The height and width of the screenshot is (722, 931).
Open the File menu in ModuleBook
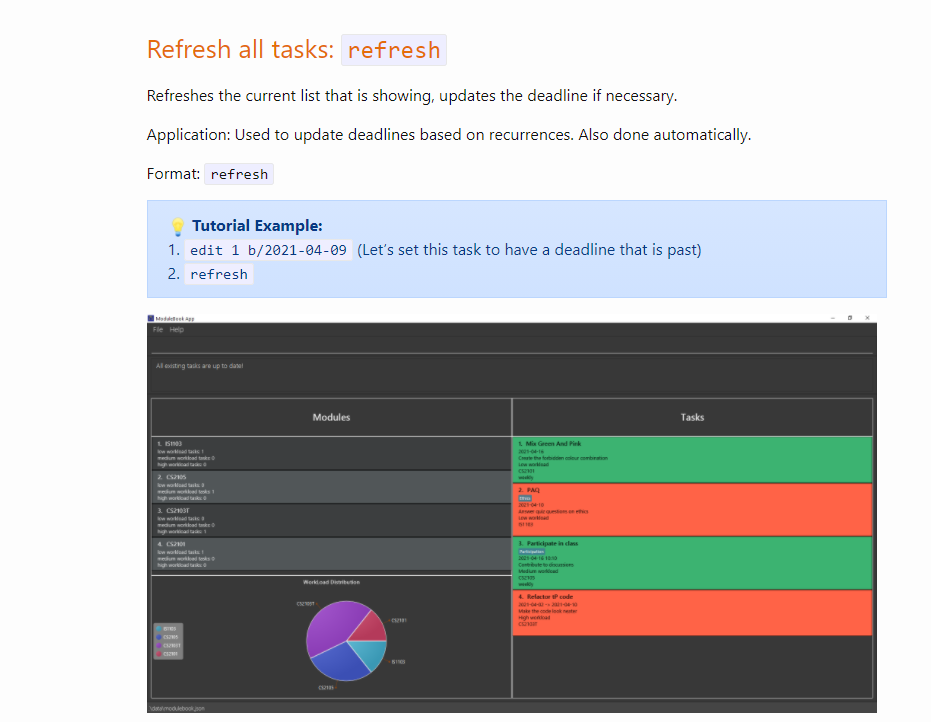(x=157, y=330)
